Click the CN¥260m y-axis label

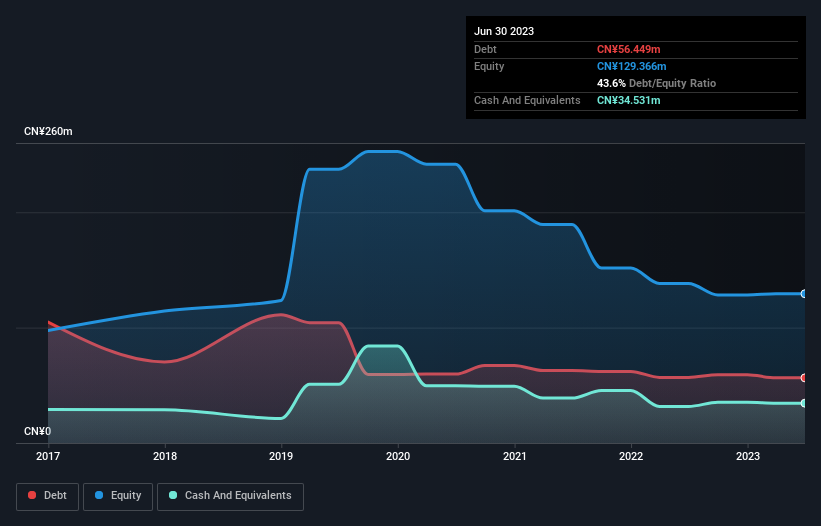click(48, 131)
